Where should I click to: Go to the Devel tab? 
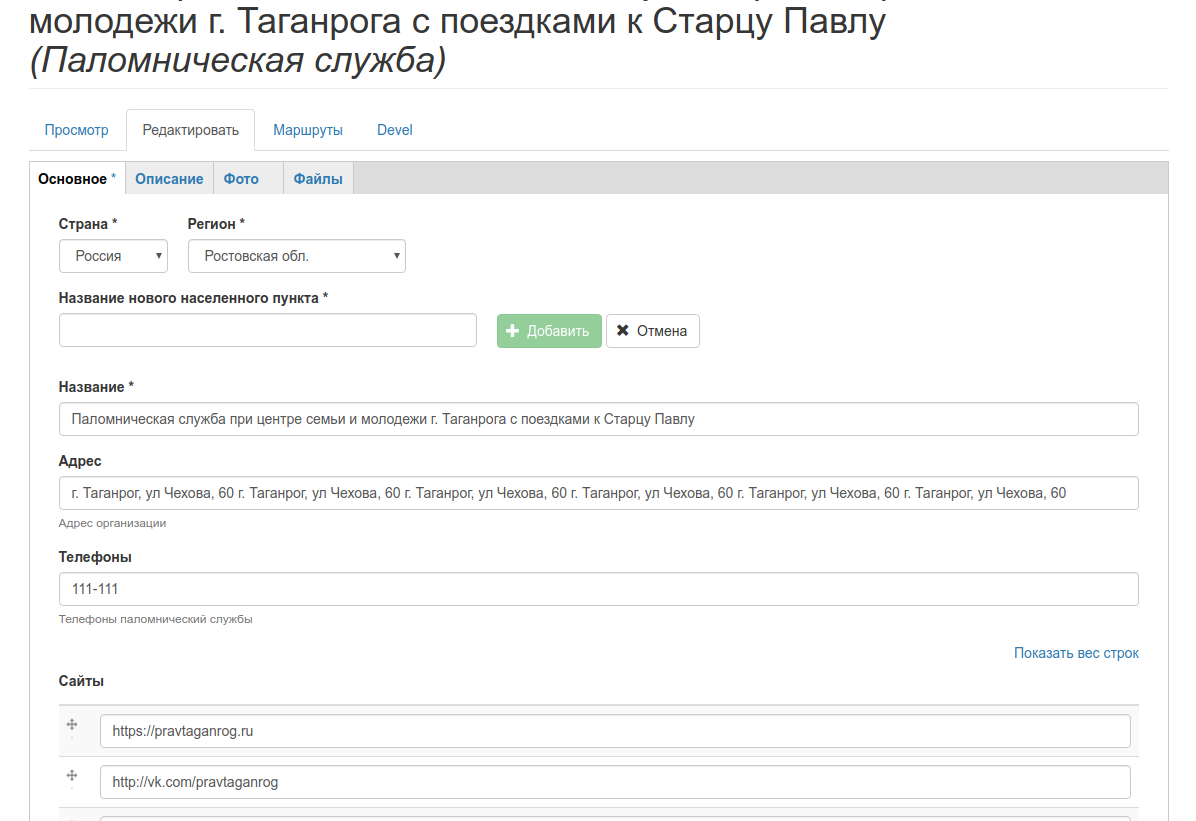(x=394, y=130)
